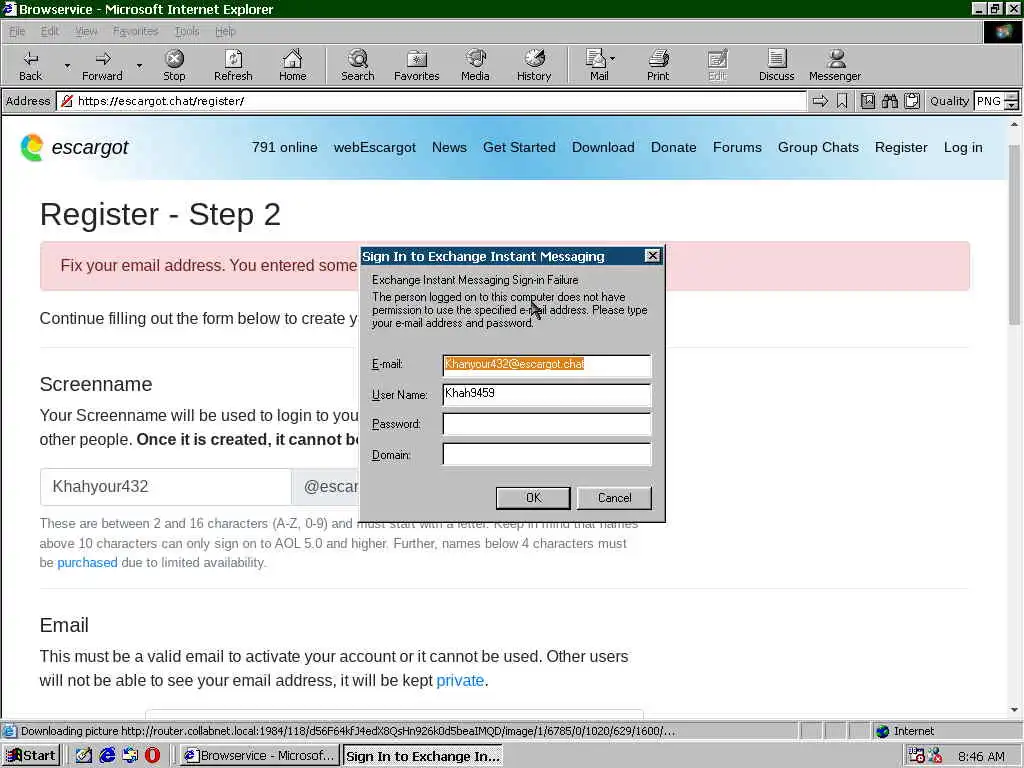The image size is (1024, 768).
Task: Click the E-mail field in the dialog
Action: [x=547, y=365]
